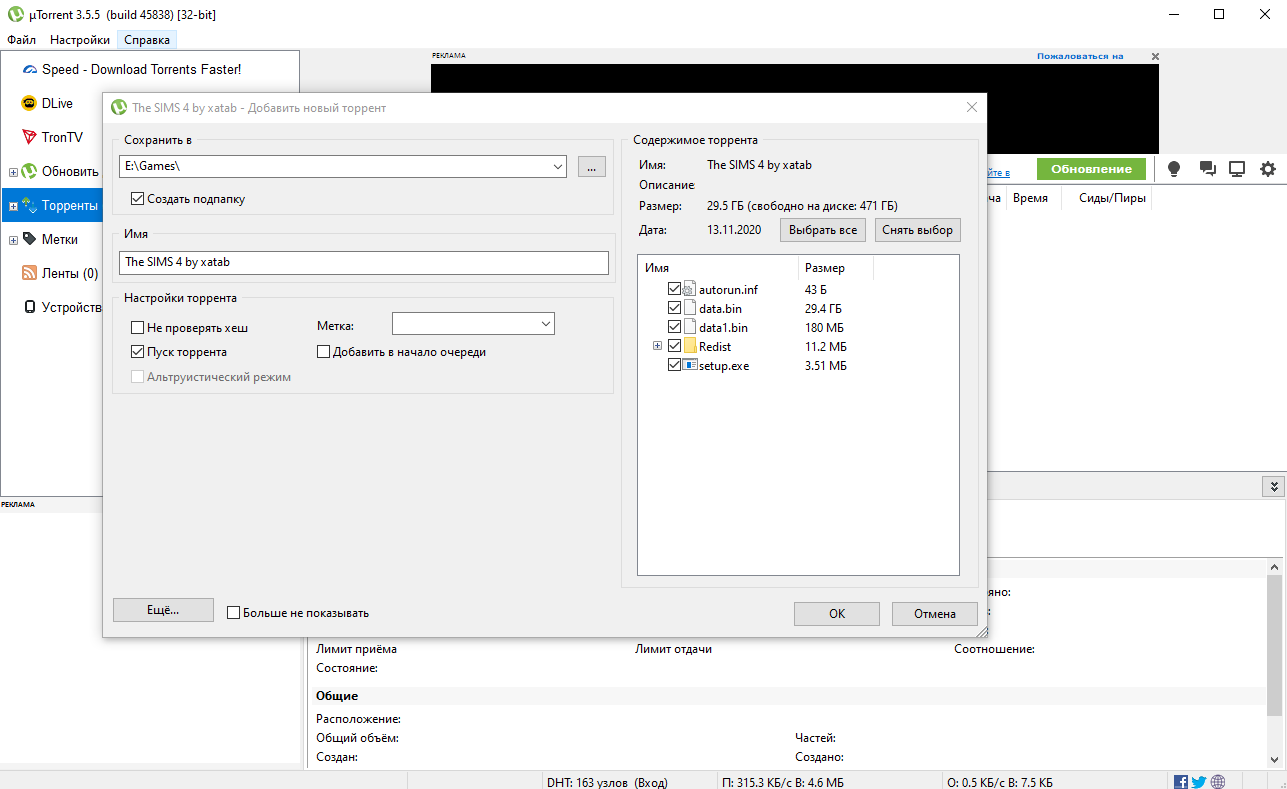Screen dimensions: 1287x789
Task: Toggle Создать подпапку checkbox
Action: point(138,199)
